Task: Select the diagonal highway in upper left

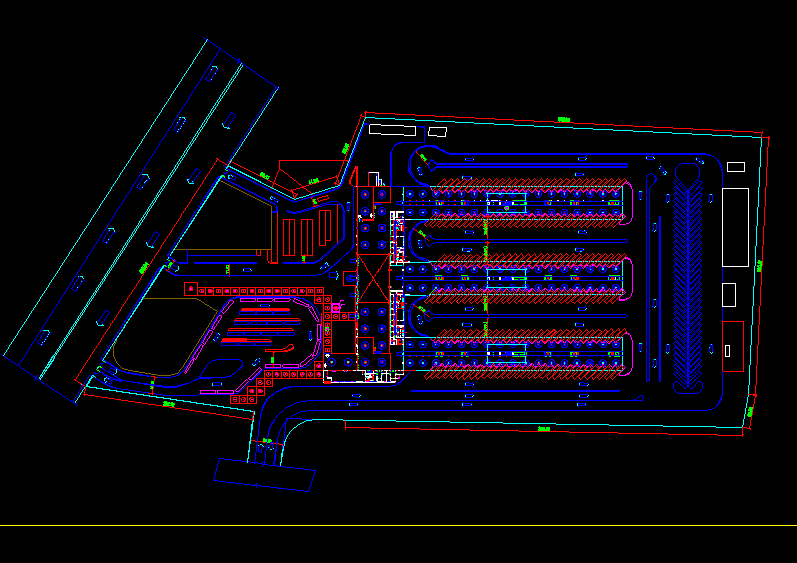Action: point(140,210)
